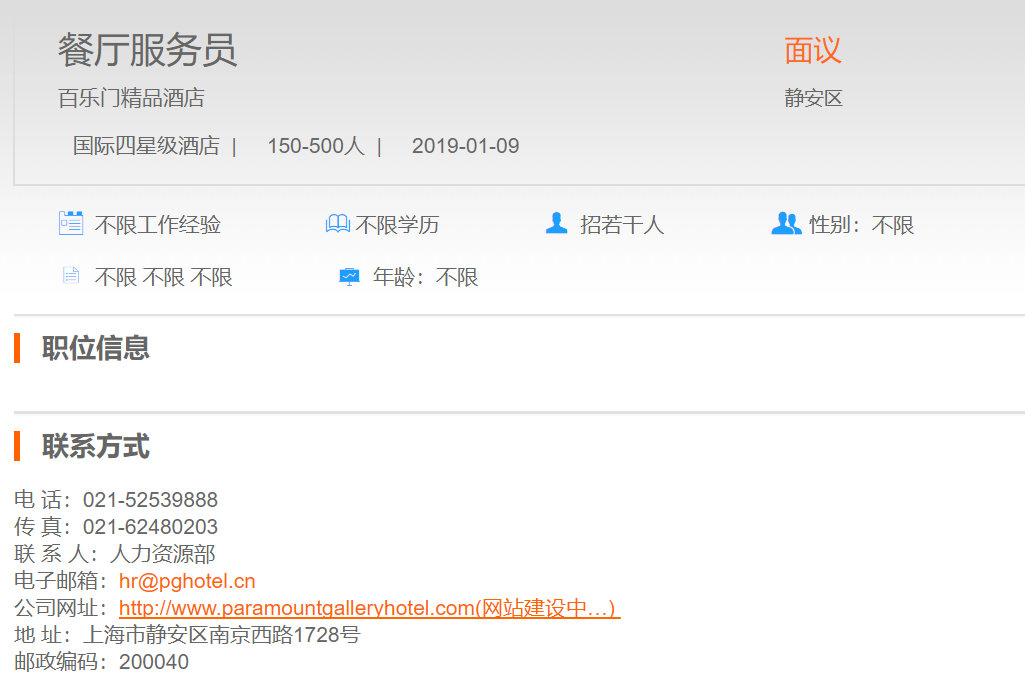Click the orange 面议 salary text
1025x688 pixels.
click(x=812, y=50)
